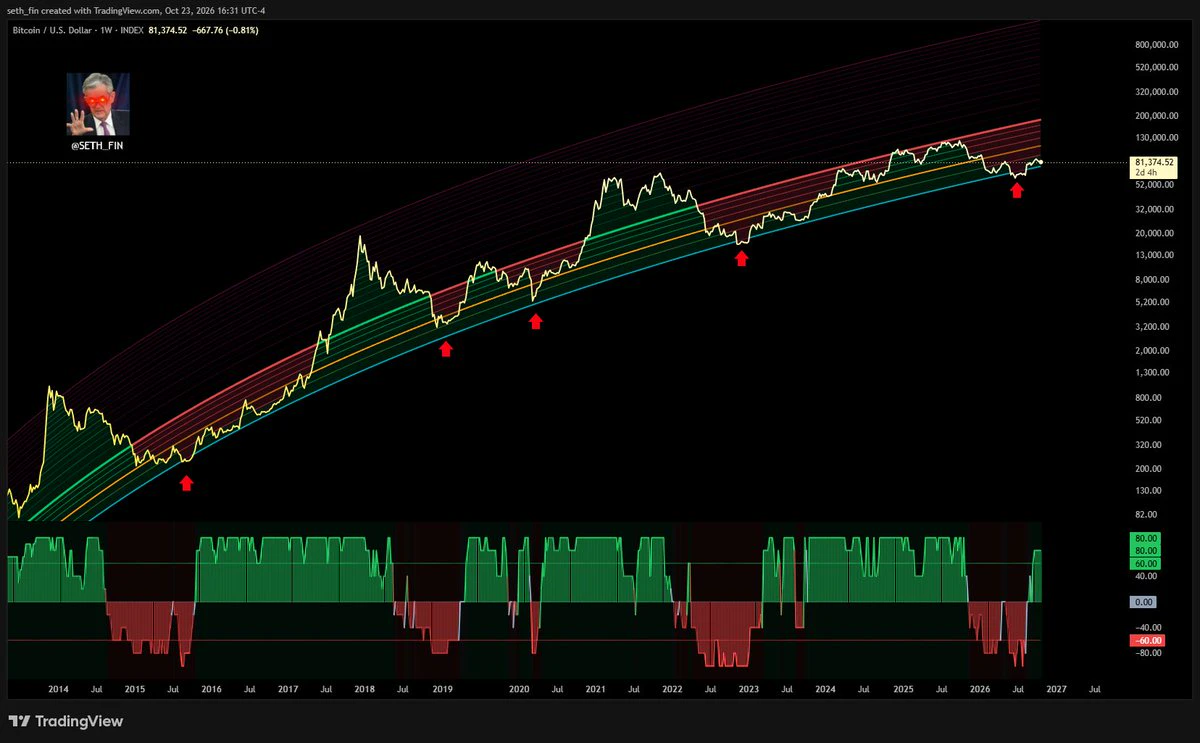Open the Powell laser-eyes avatar image
The width and height of the screenshot is (1200, 743).
point(98,104)
